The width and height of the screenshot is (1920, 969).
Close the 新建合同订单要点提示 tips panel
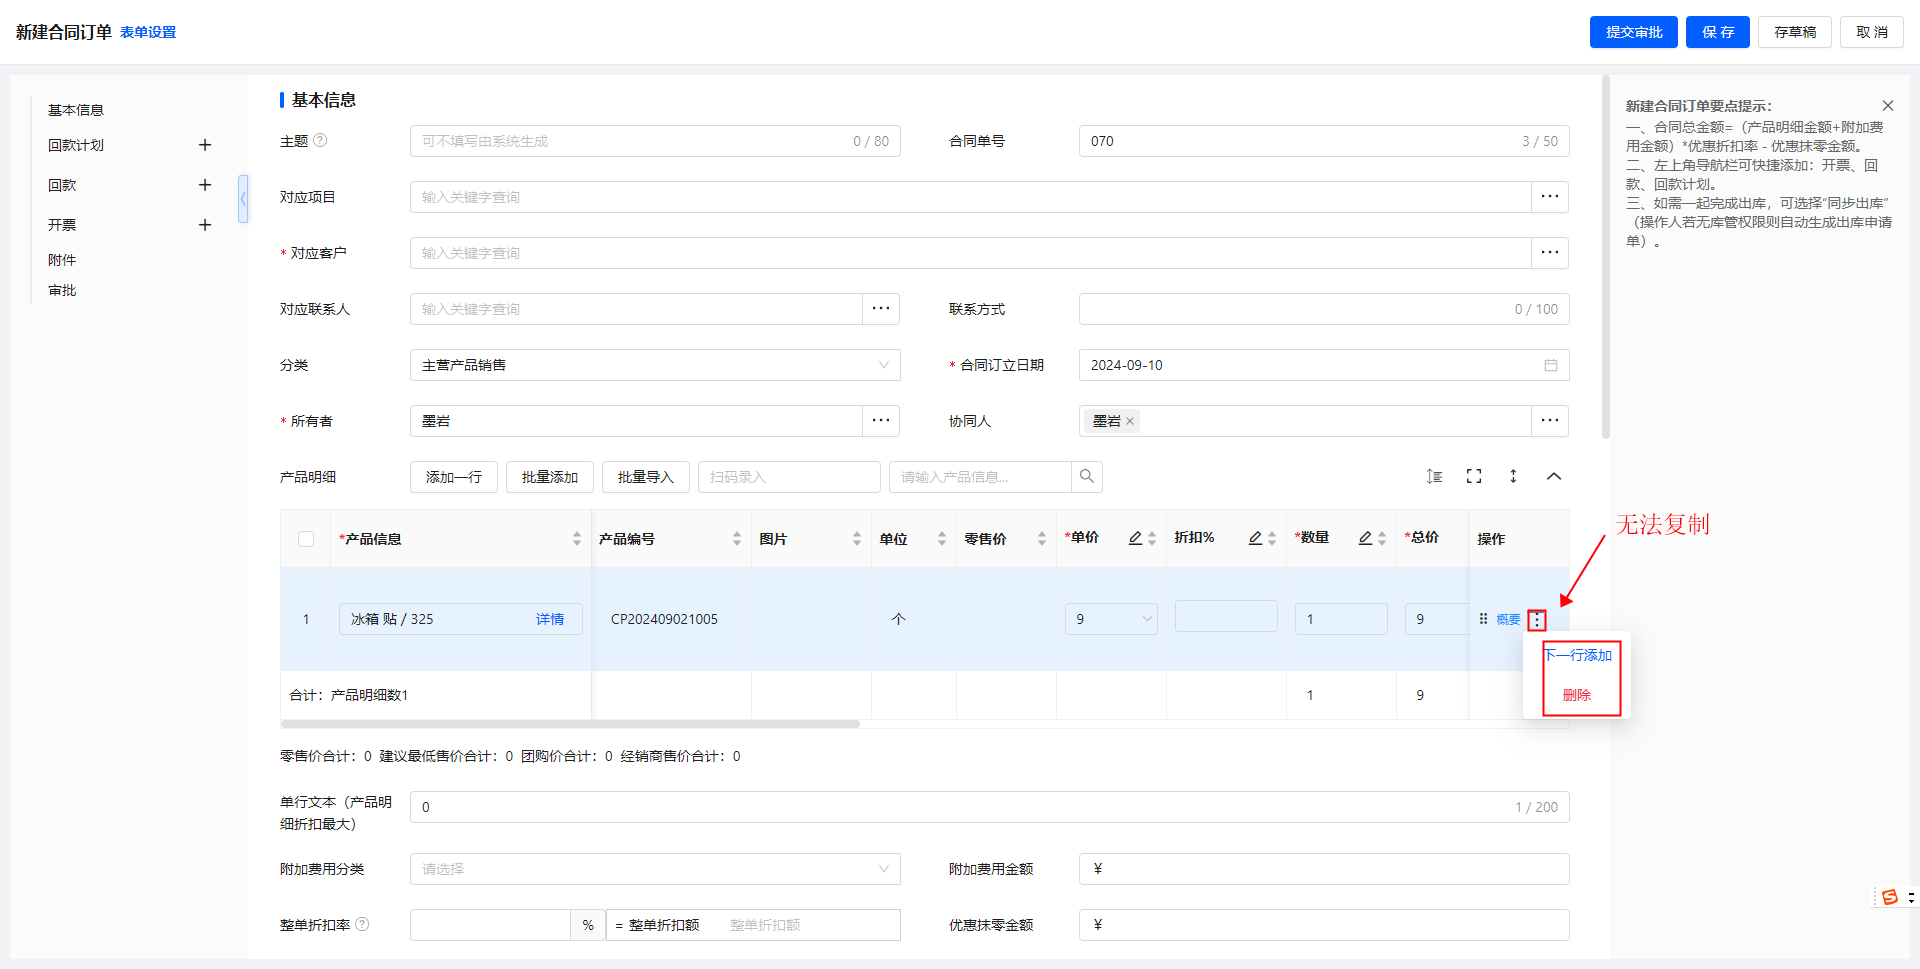tap(1887, 106)
